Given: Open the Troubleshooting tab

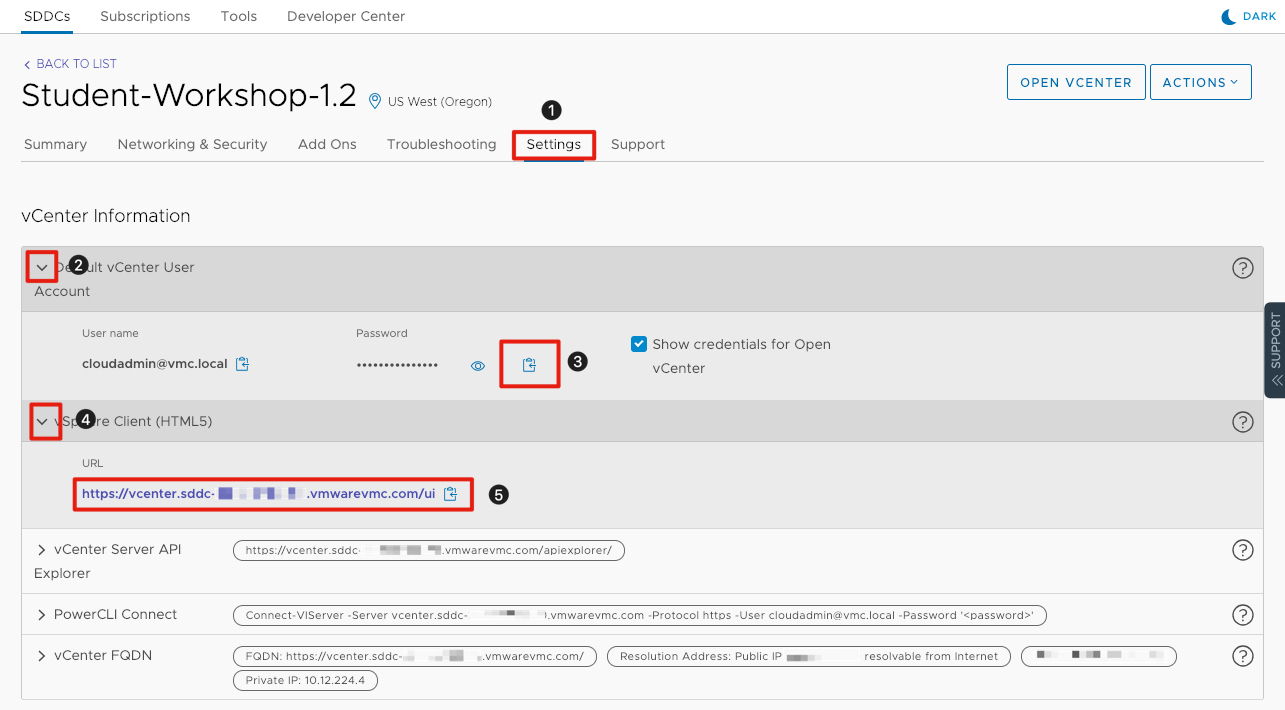Looking at the screenshot, I should pyautogui.click(x=442, y=144).
